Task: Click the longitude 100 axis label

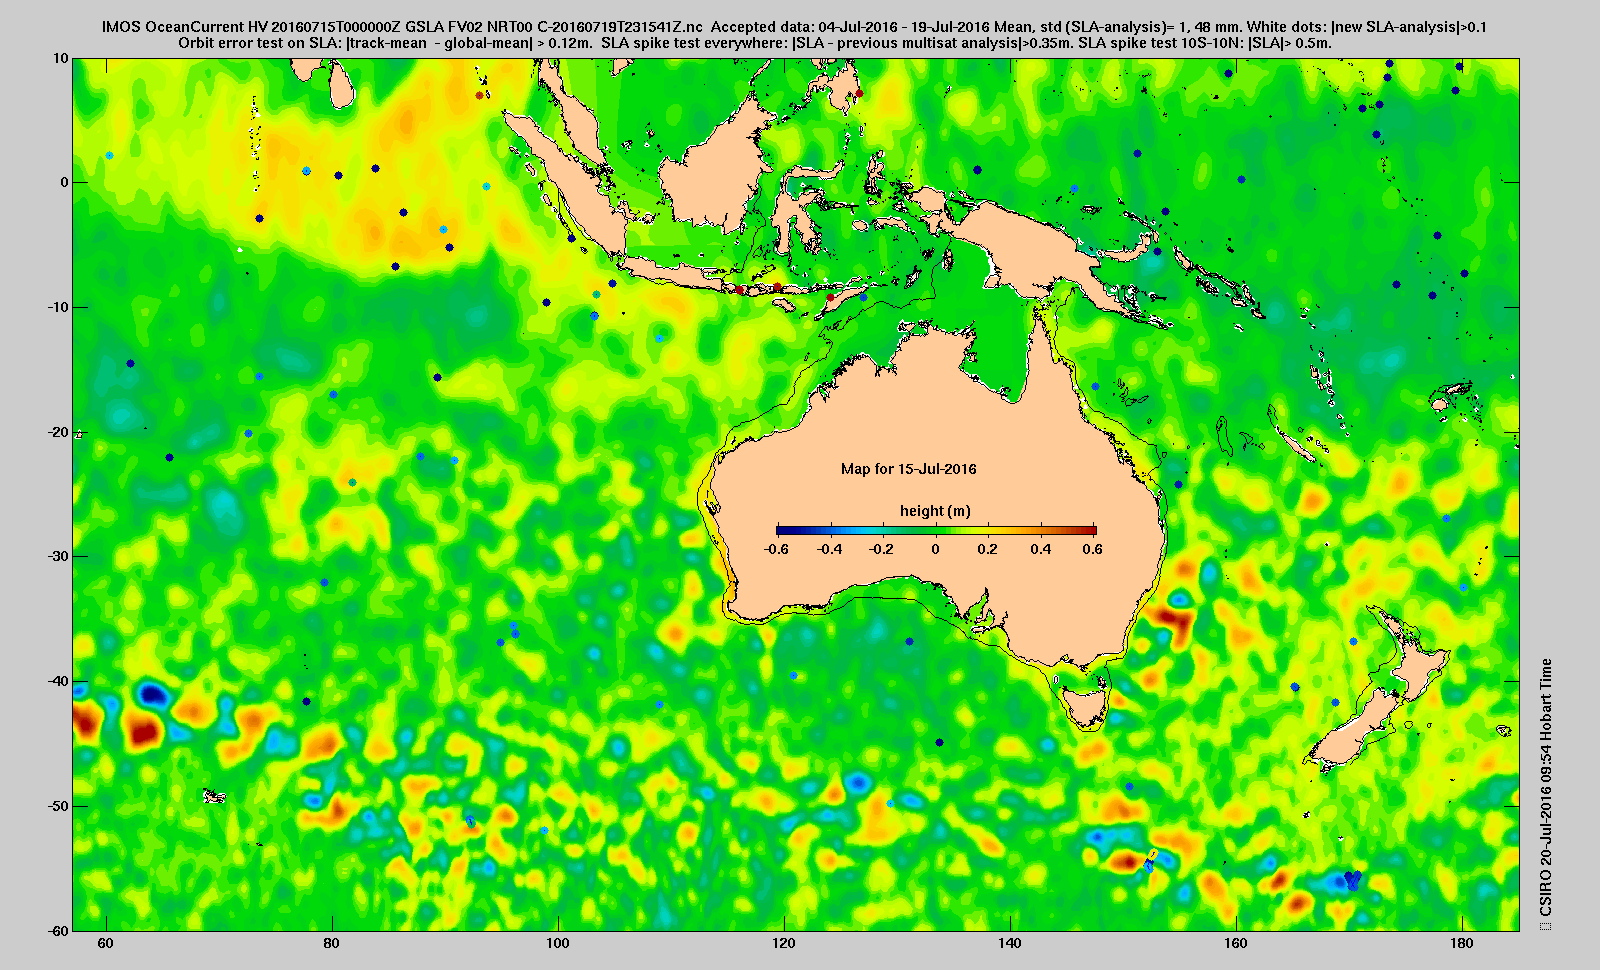Action: pos(558,943)
